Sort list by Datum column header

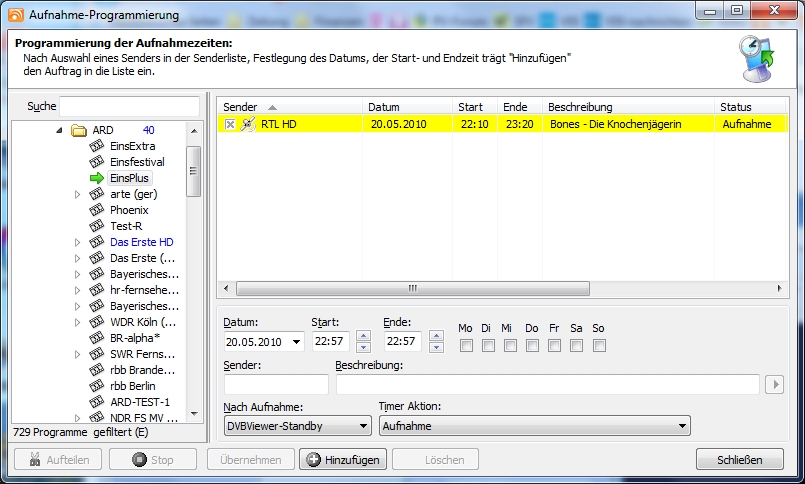(x=405, y=107)
